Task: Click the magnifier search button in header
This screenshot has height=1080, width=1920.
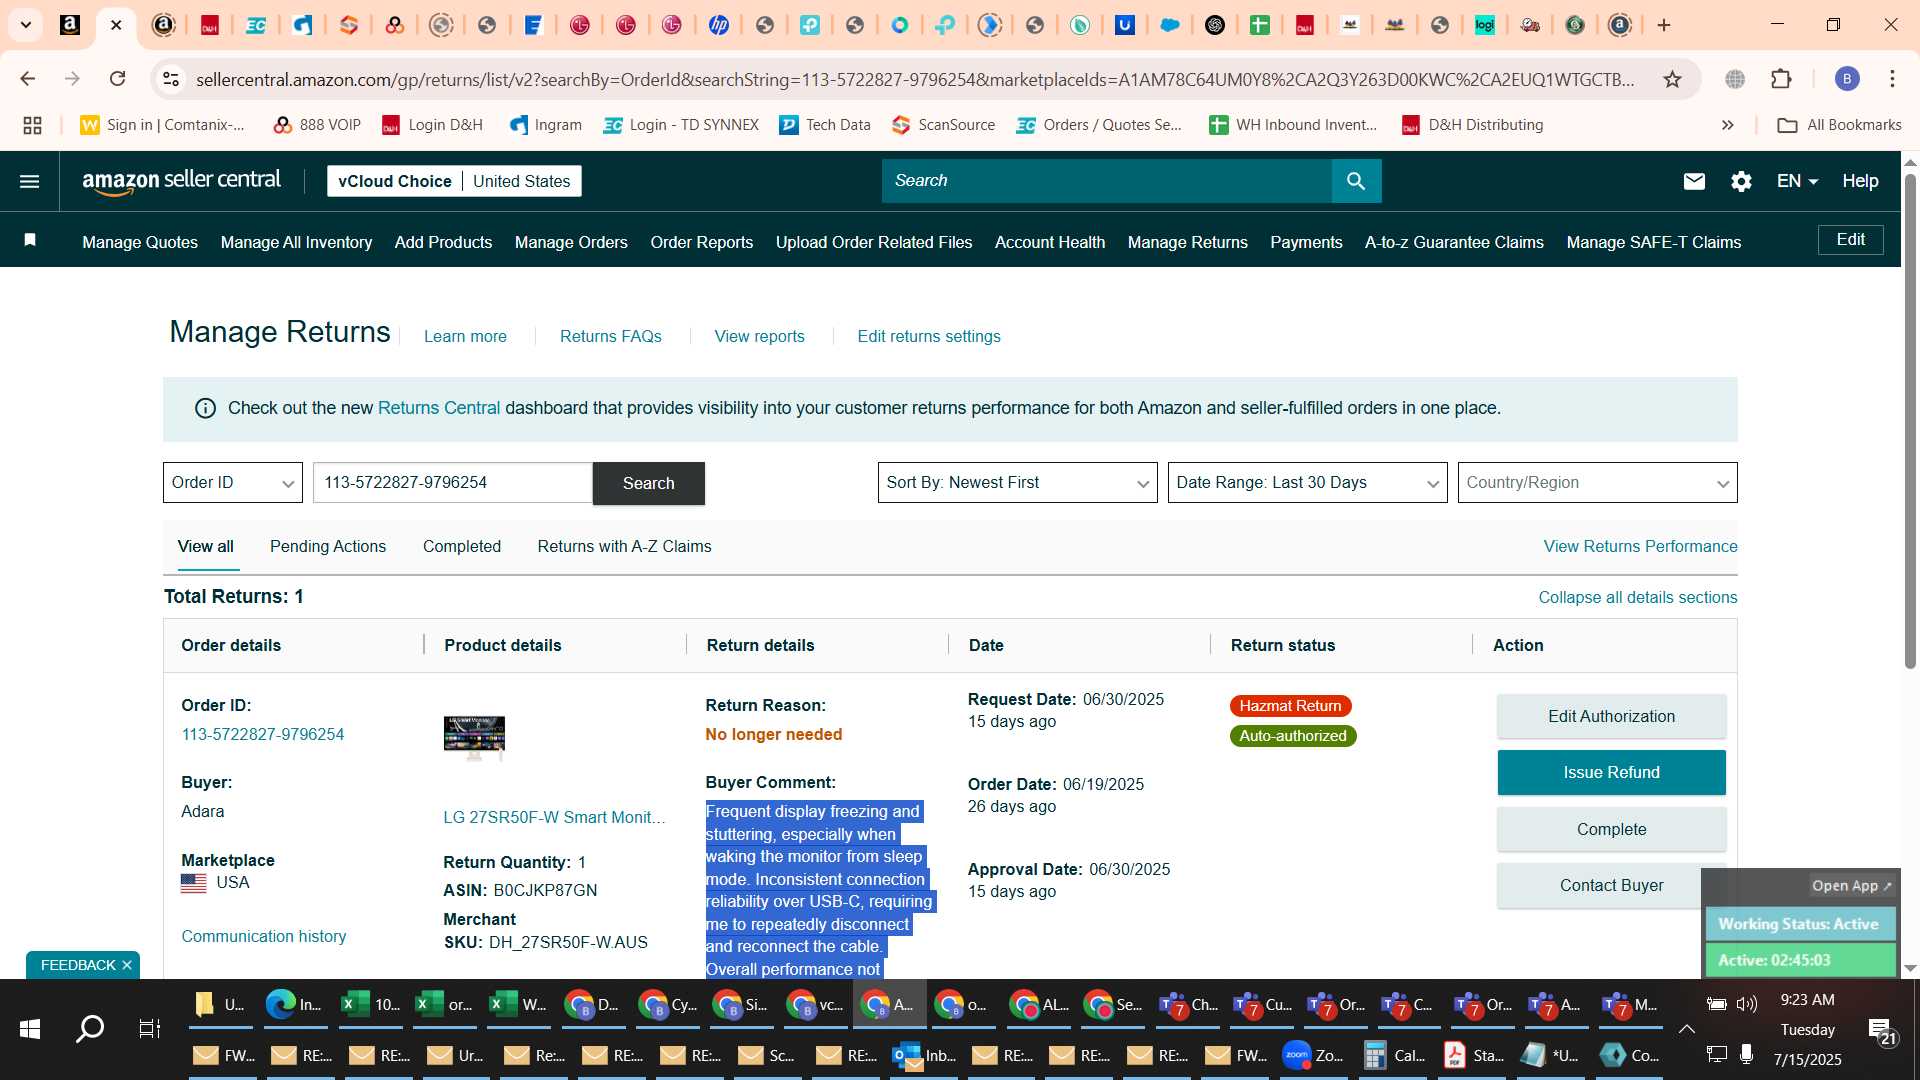Action: coord(1356,181)
